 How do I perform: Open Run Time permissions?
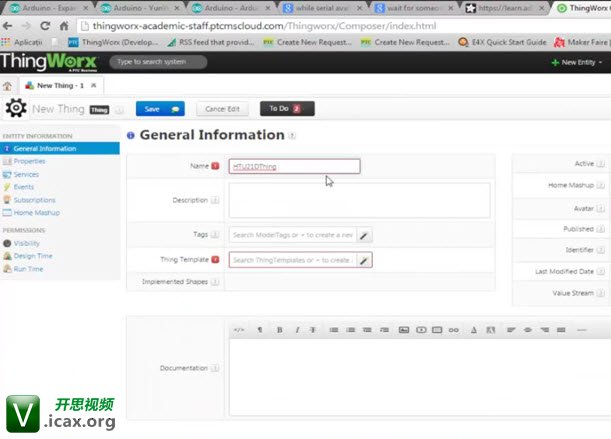click(x=28, y=269)
